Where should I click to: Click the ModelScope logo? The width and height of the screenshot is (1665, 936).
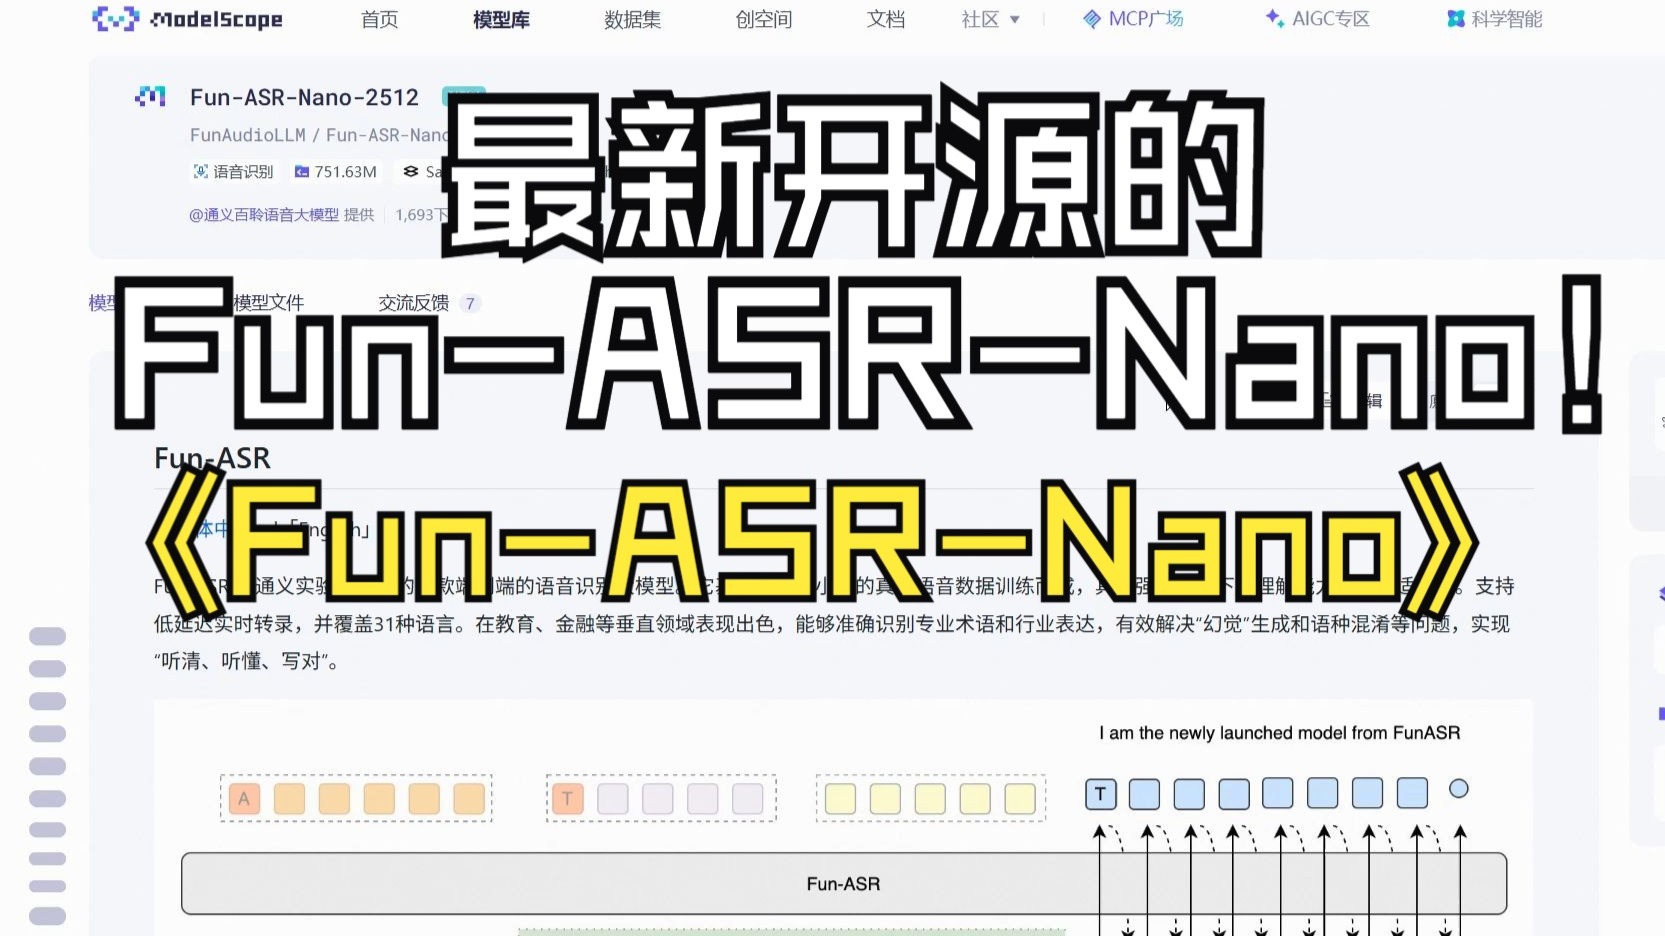(x=187, y=19)
